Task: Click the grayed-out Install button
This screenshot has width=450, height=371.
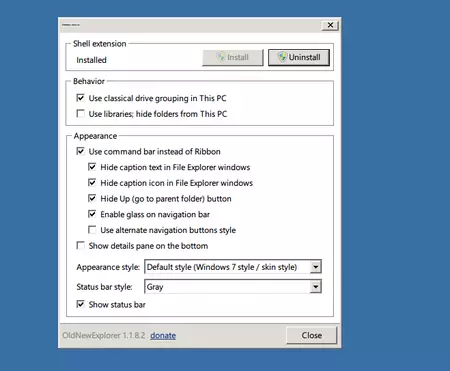Action: (x=233, y=57)
